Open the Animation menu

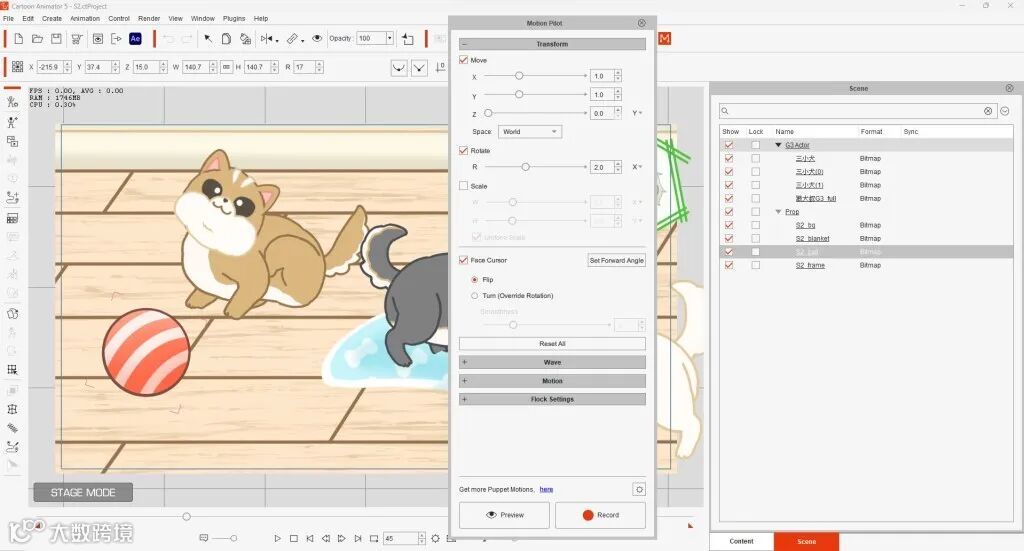pos(85,18)
